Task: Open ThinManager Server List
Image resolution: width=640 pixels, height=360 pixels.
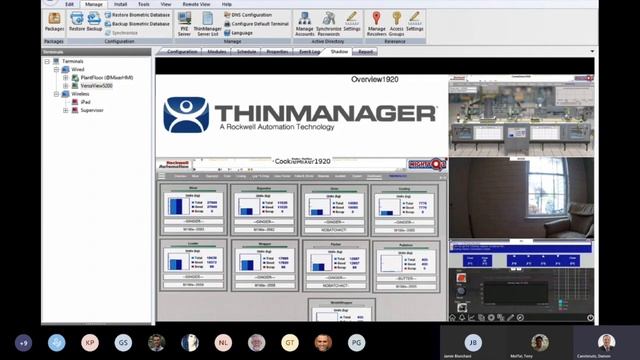Action: click(207, 24)
